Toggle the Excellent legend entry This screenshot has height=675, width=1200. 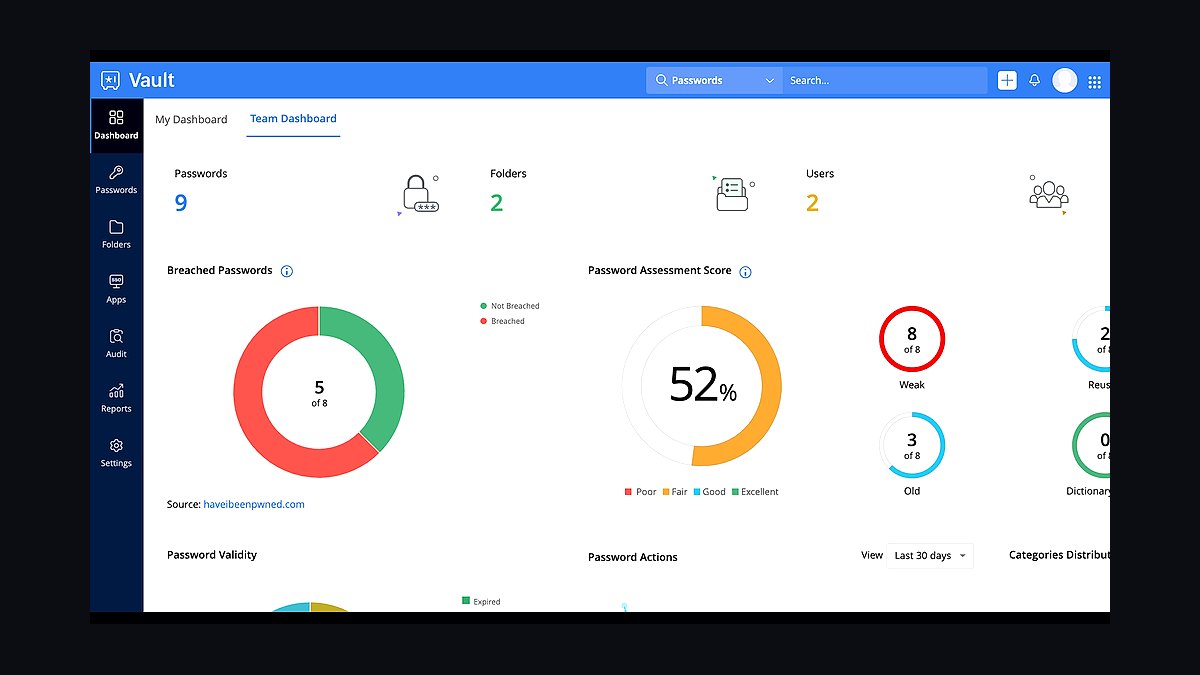point(755,492)
